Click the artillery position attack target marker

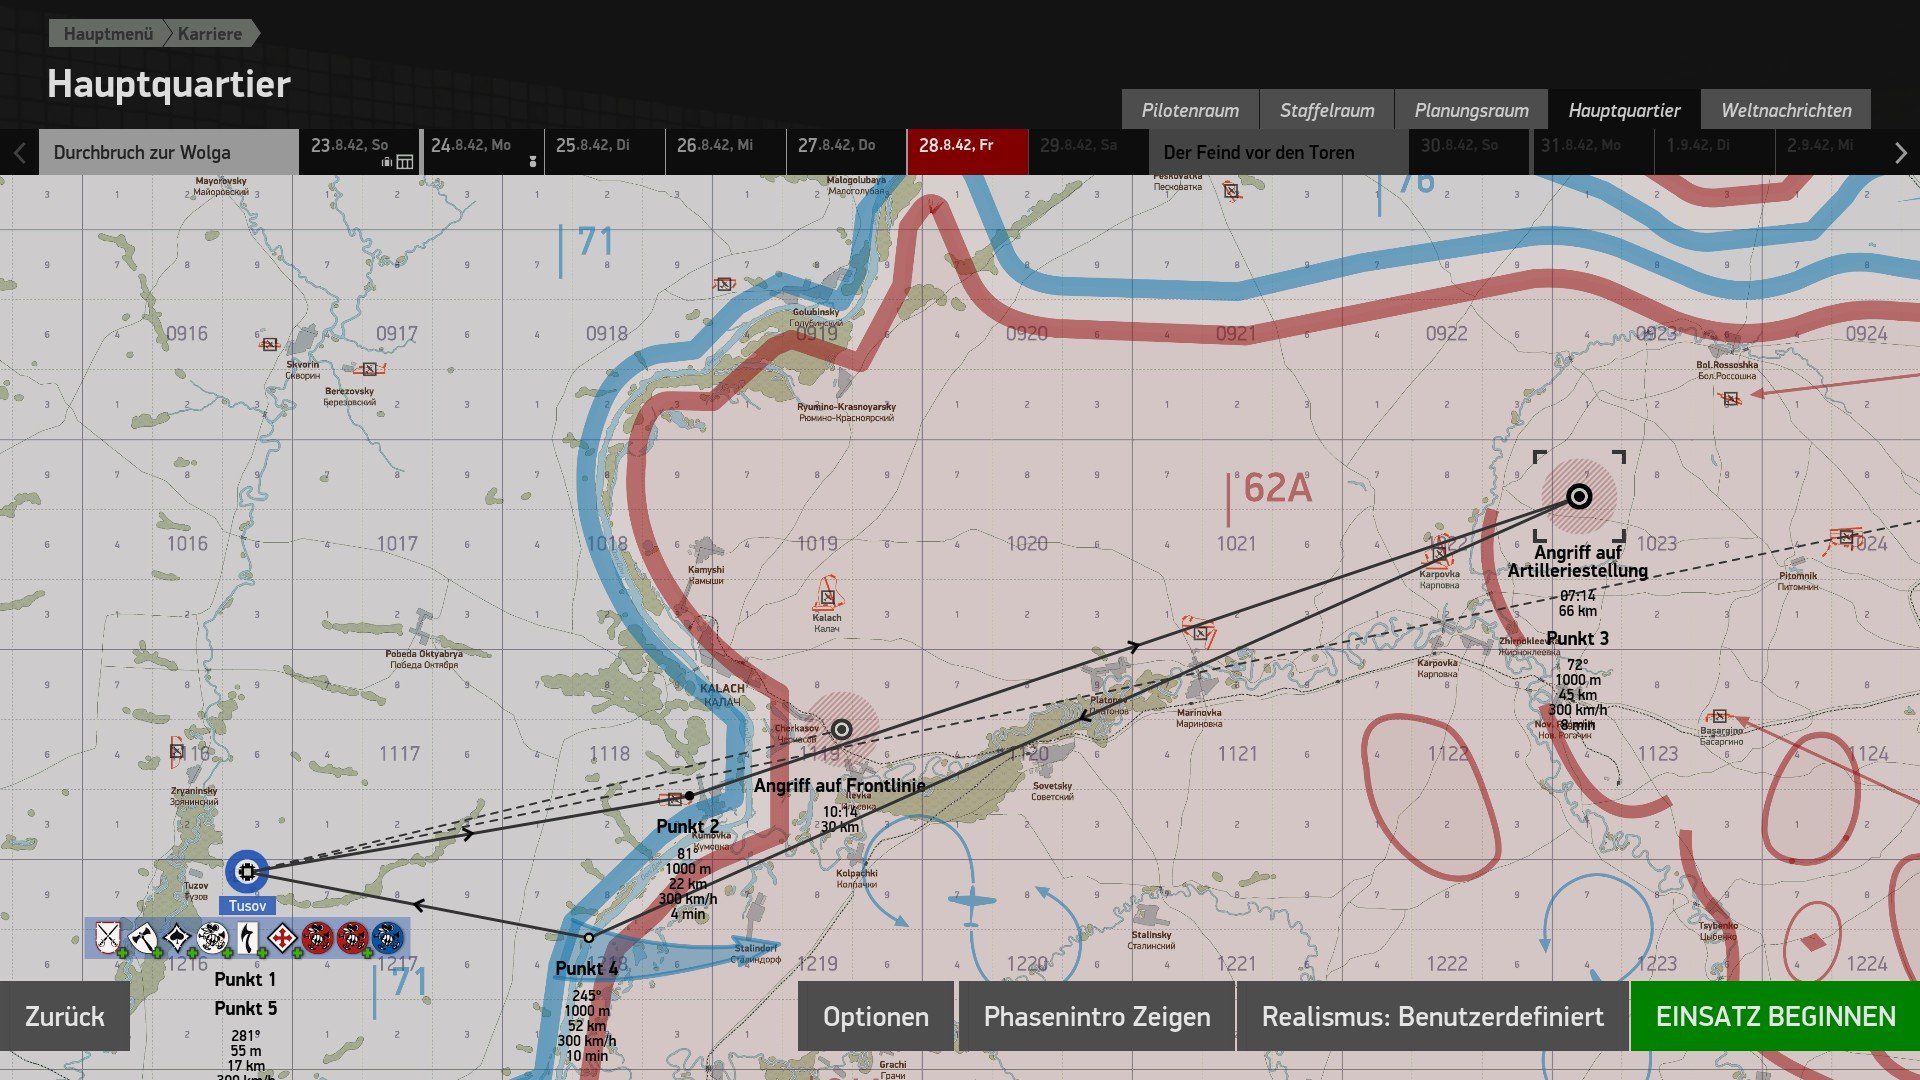1579,496
